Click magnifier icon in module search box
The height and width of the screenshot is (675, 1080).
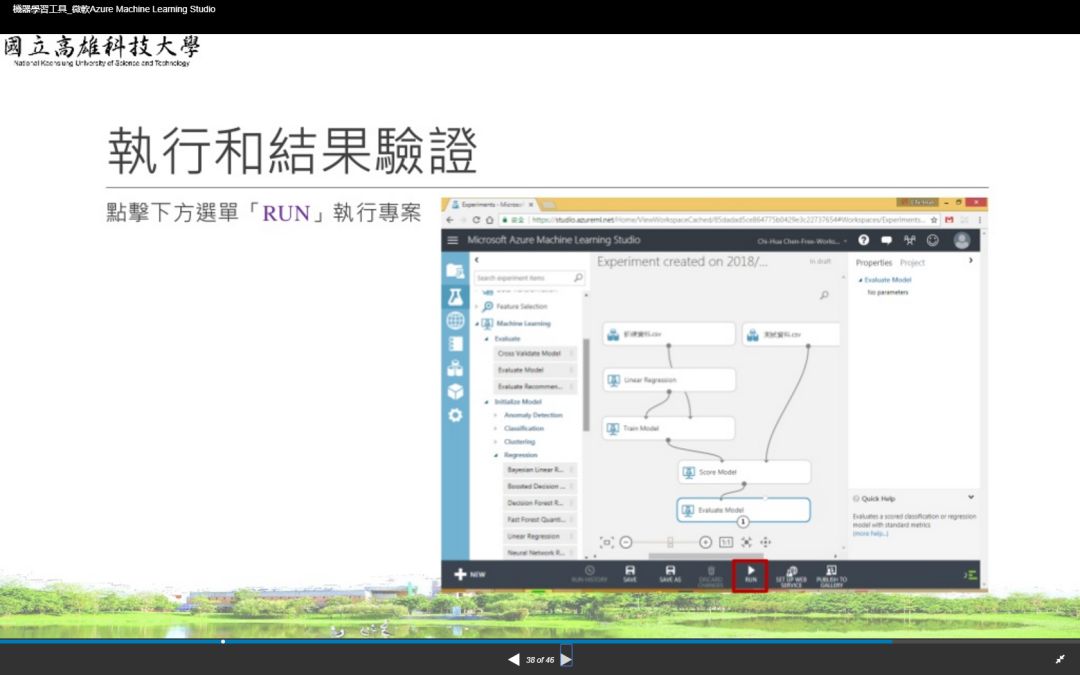coord(578,278)
